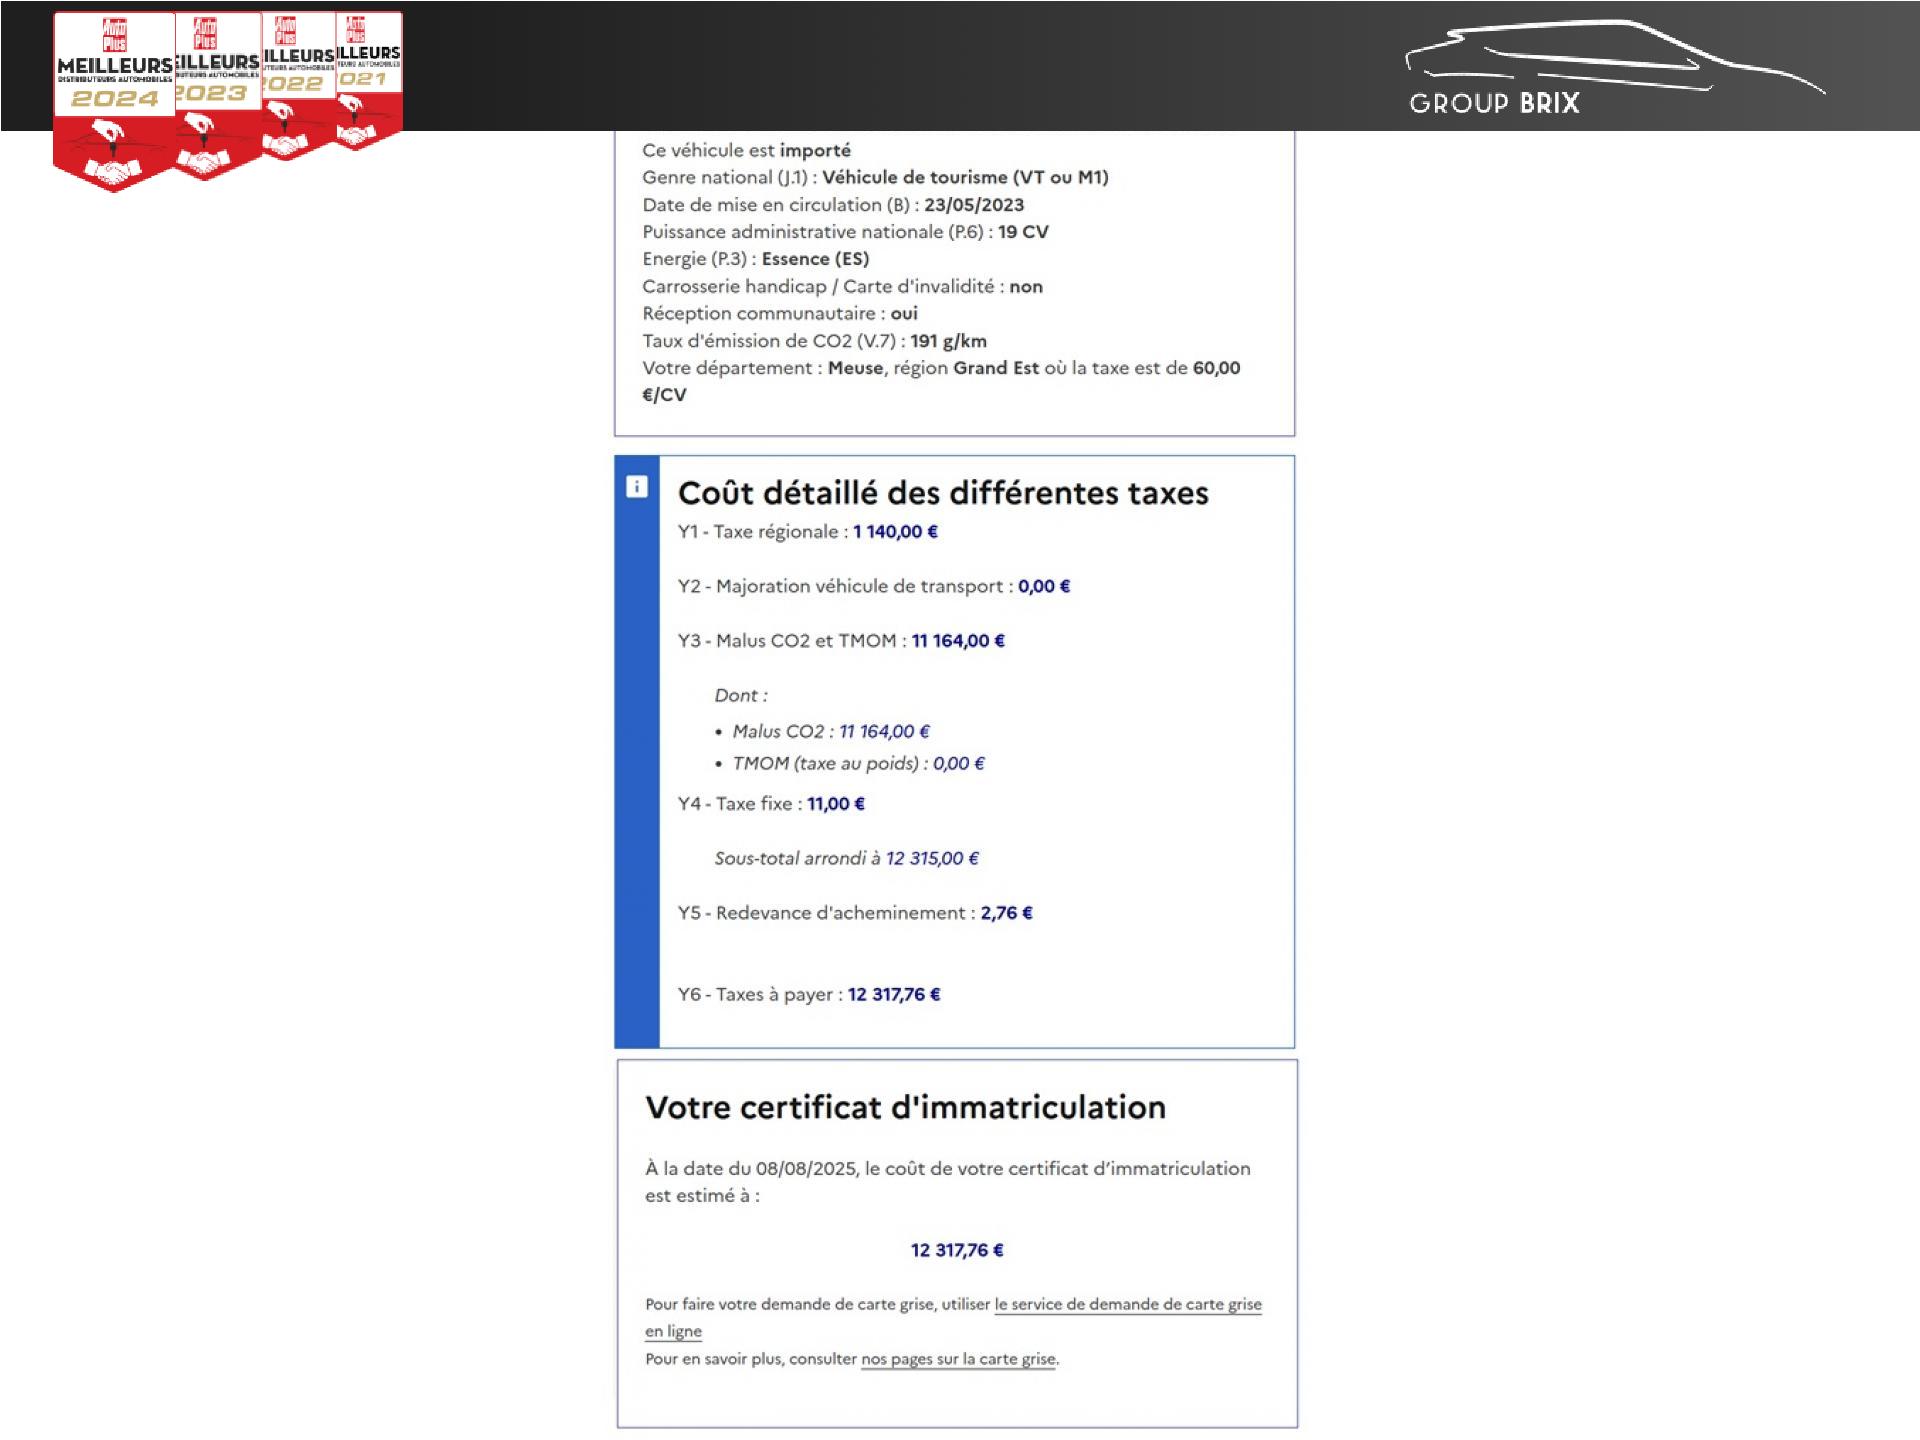
Task: Click the Y6 Taxes à payer total
Action: point(894,994)
